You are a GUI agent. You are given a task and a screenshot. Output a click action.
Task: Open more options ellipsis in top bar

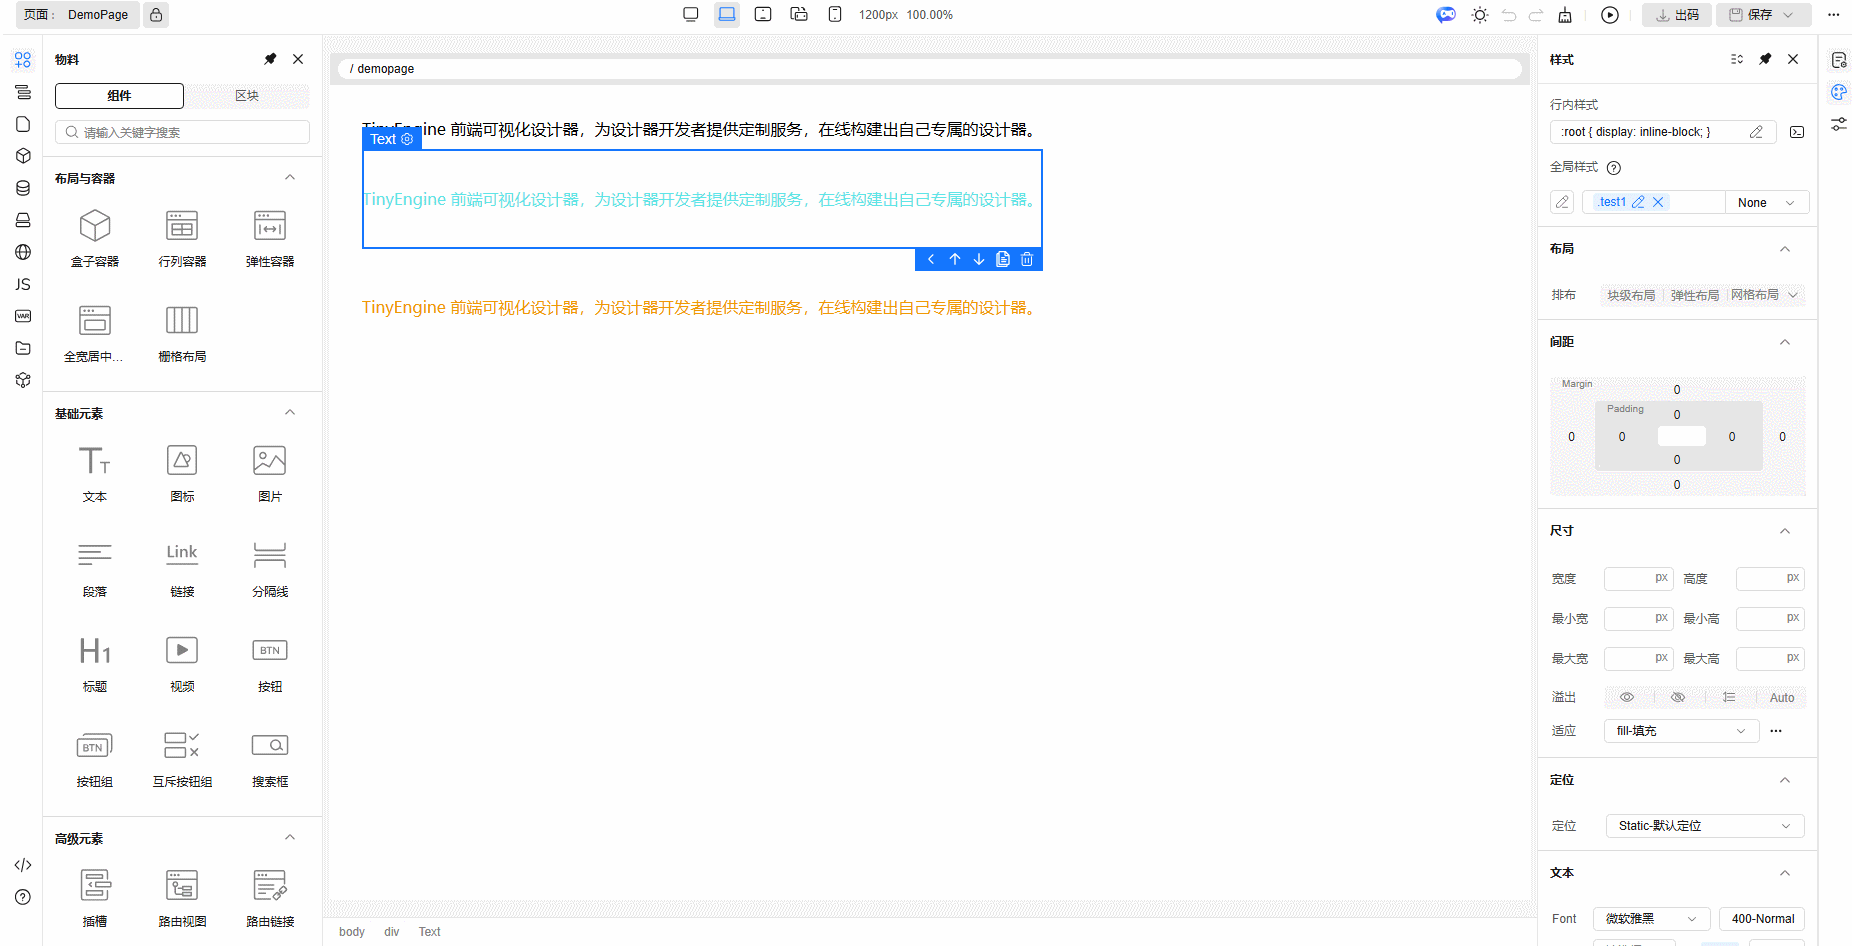(x=1834, y=15)
